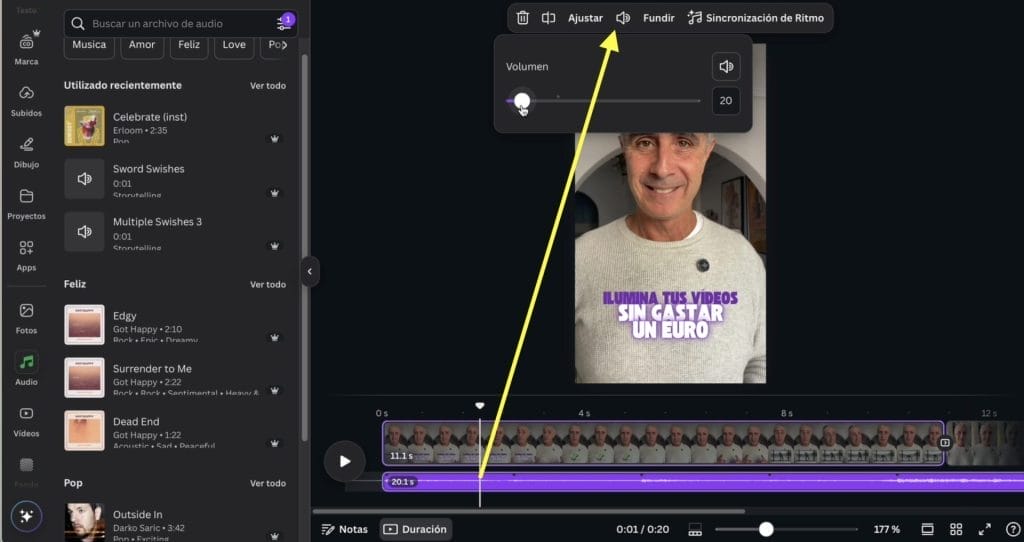Switch to grid view at bottom bar
Viewport: 1024px width, 542px height.
[956, 529]
